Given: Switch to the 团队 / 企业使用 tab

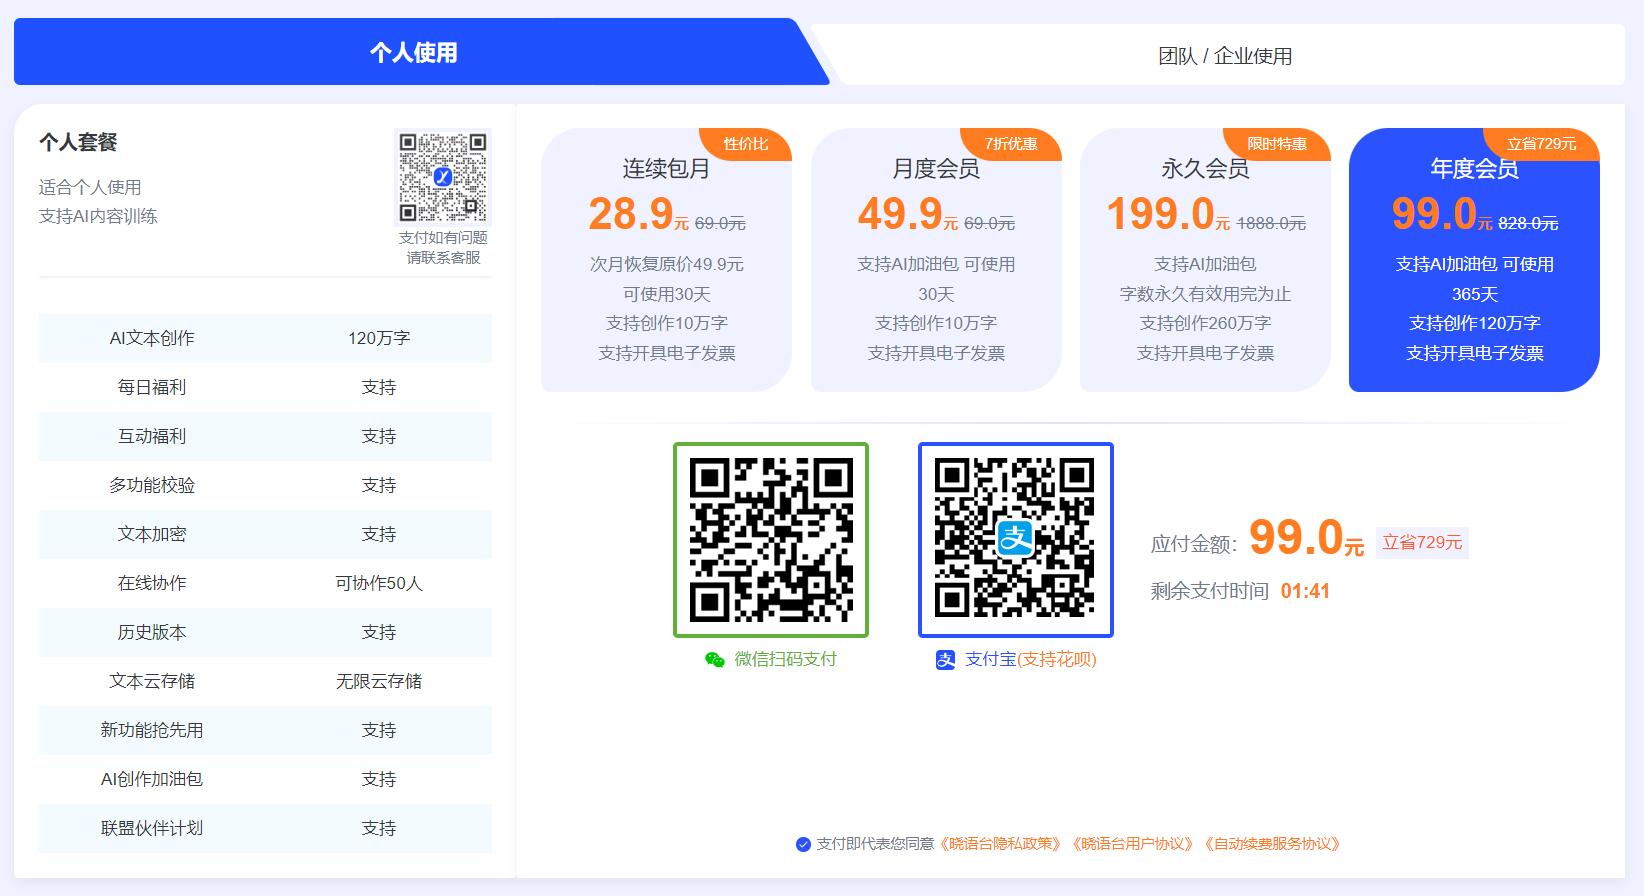Looking at the screenshot, I should [1225, 56].
